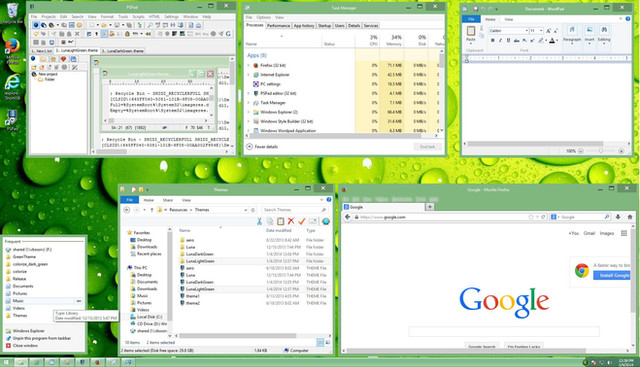Viewport: 640px width, 367px height.
Task: Click WordPad Italic button
Action: coord(500,40)
